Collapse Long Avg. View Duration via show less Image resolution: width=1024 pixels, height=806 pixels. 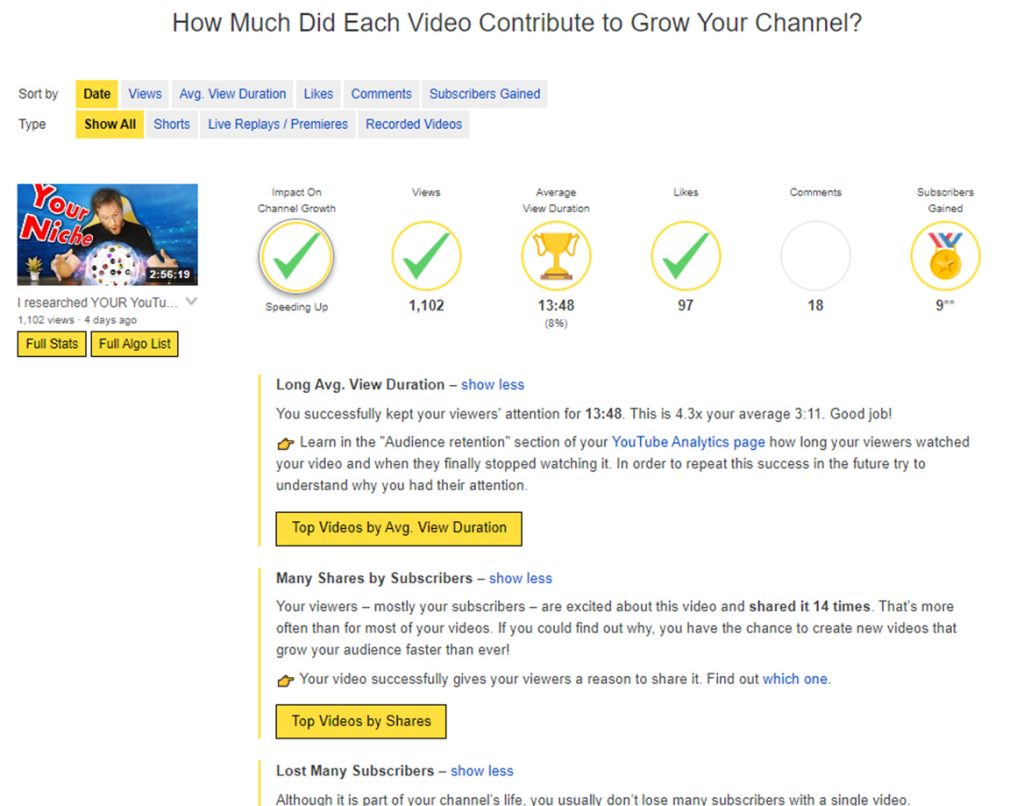pyautogui.click(x=492, y=385)
